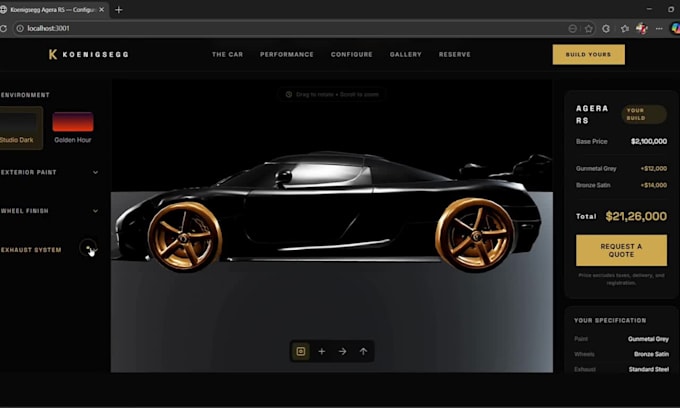Image resolution: width=680 pixels, height=408 pixels.
Task: Select the front view camera icon
Action: pyautogui.click(x=301, y=351)
